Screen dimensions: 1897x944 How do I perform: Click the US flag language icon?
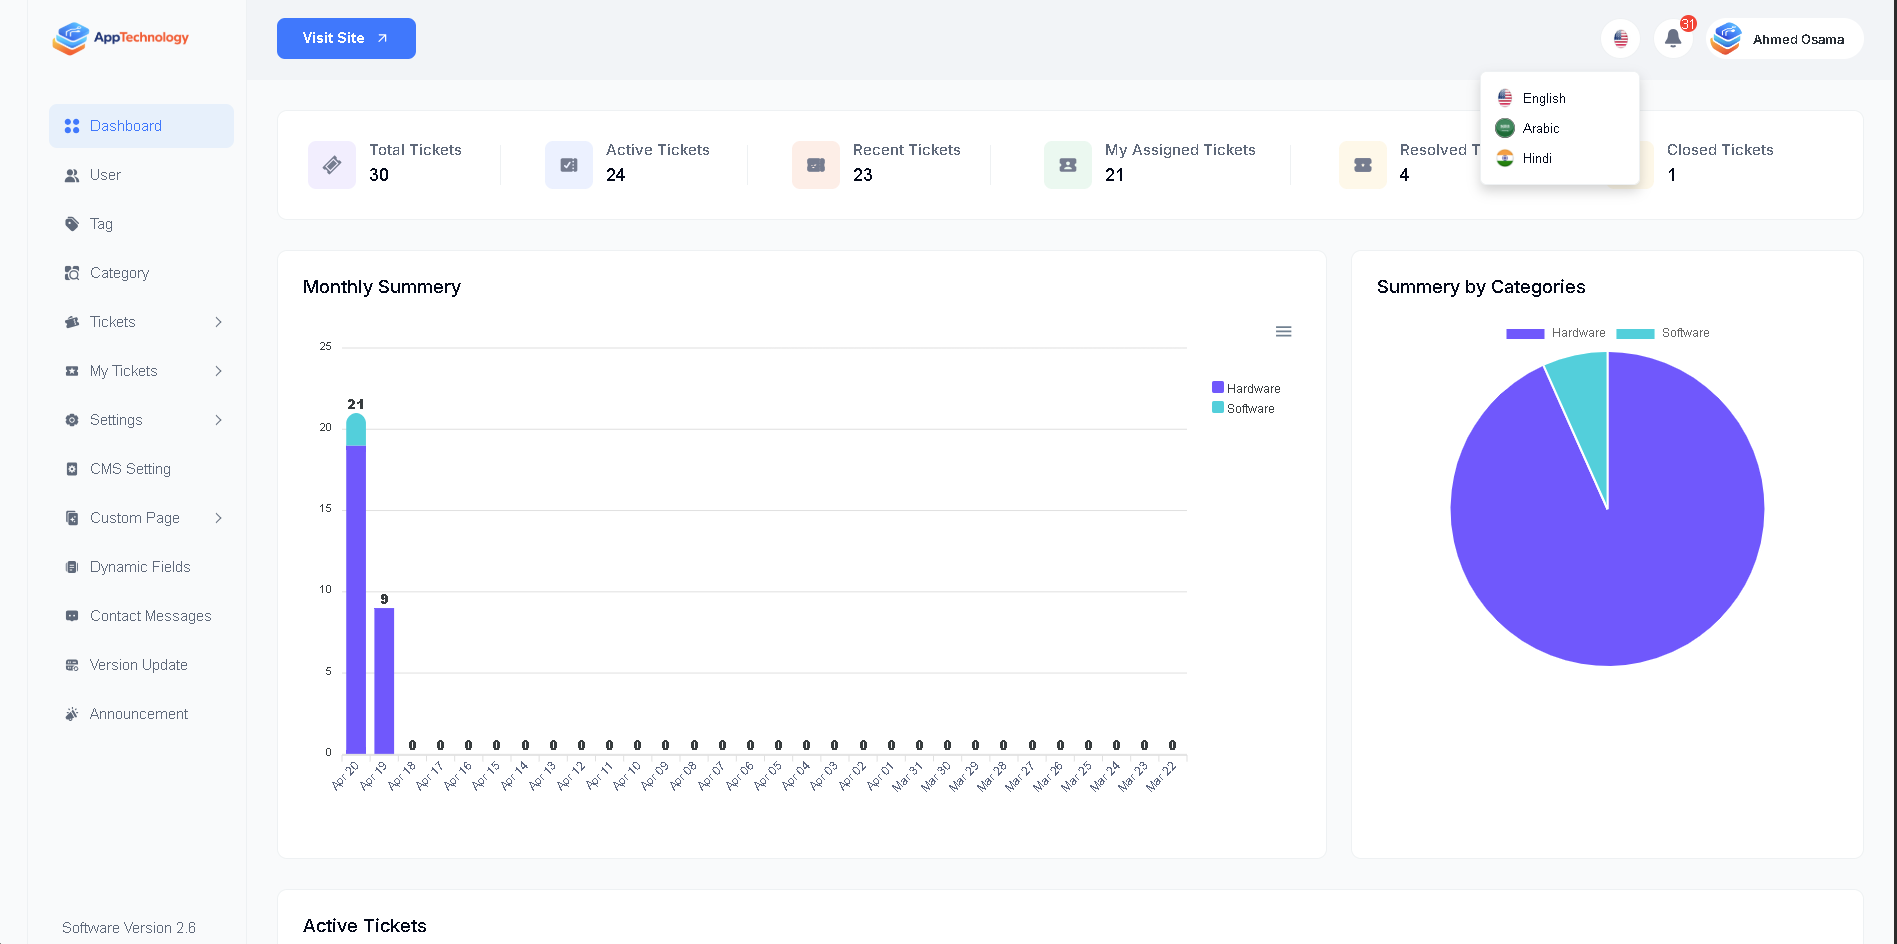[1620, 39]
